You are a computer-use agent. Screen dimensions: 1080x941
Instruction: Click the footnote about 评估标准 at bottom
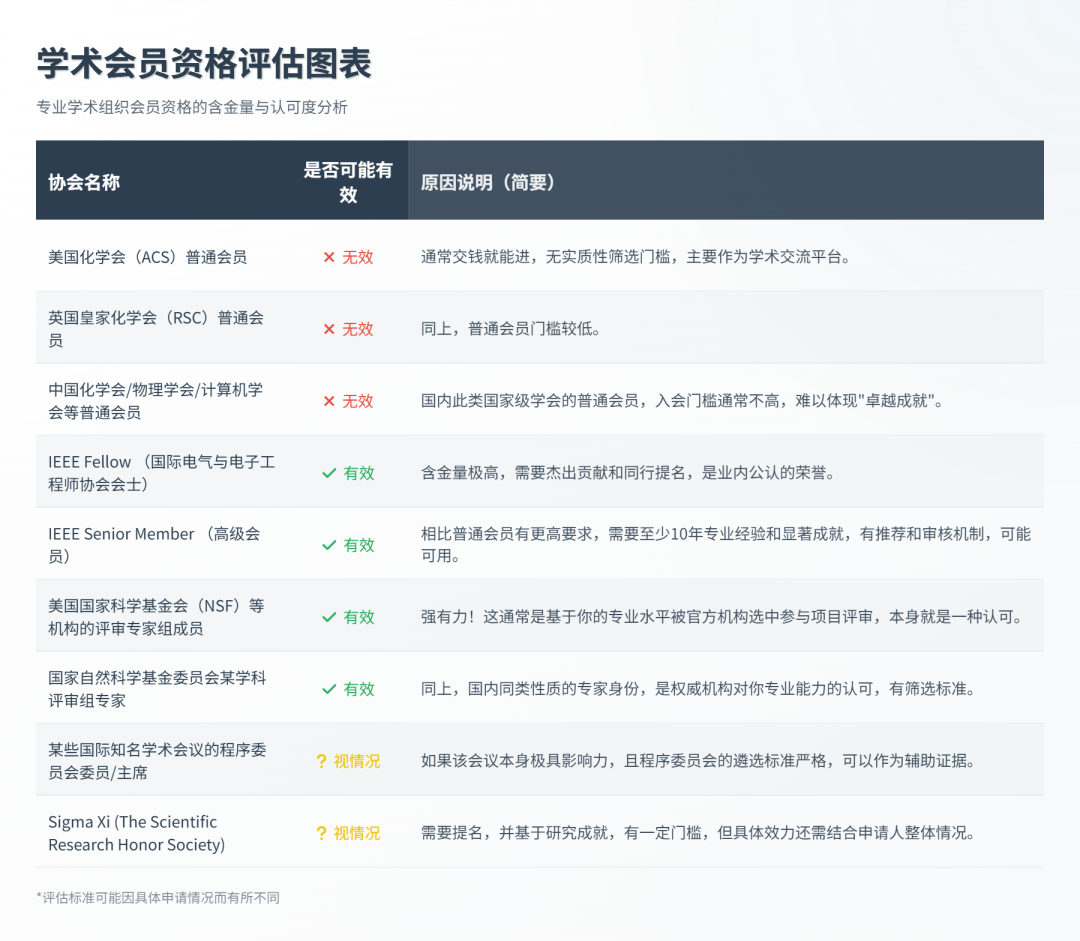(x=158, y=898)
